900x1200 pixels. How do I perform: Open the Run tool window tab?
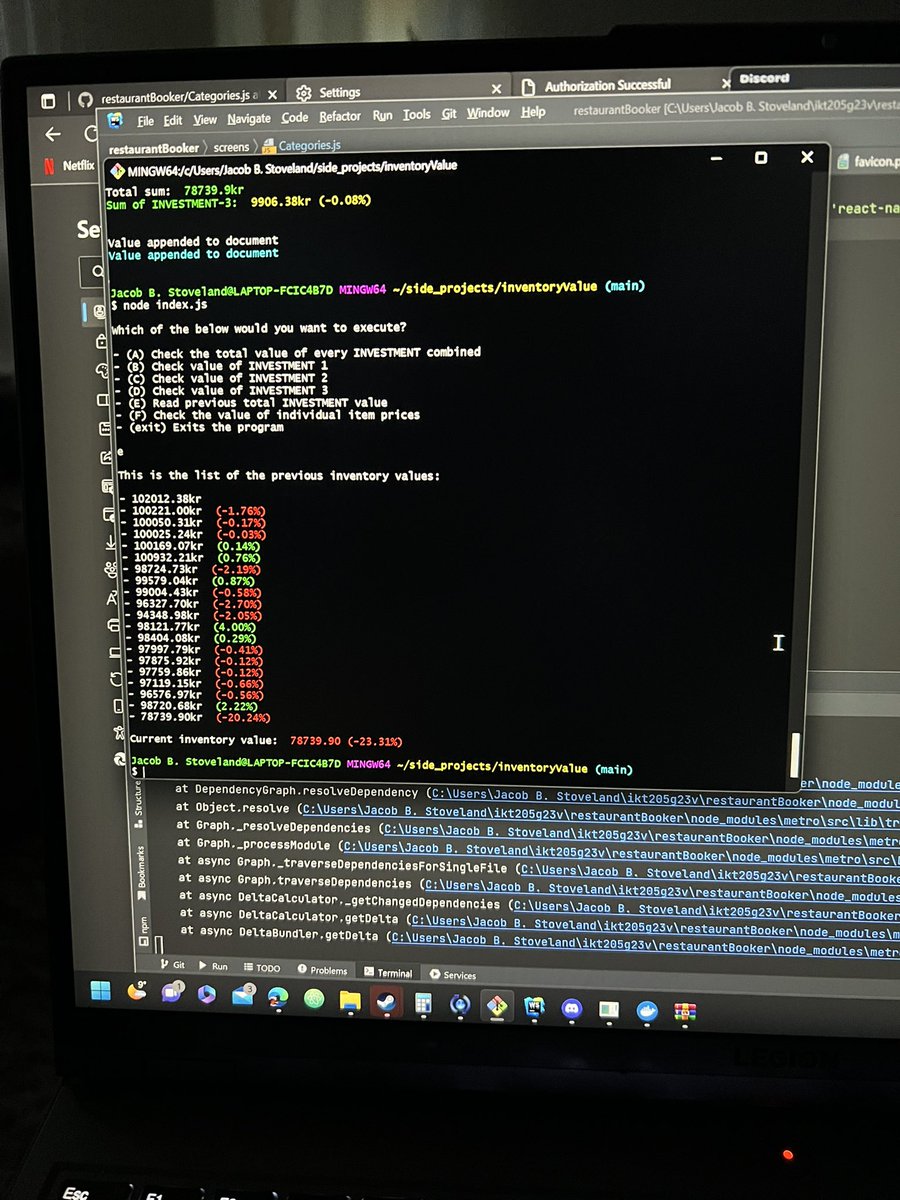point(213,967)
